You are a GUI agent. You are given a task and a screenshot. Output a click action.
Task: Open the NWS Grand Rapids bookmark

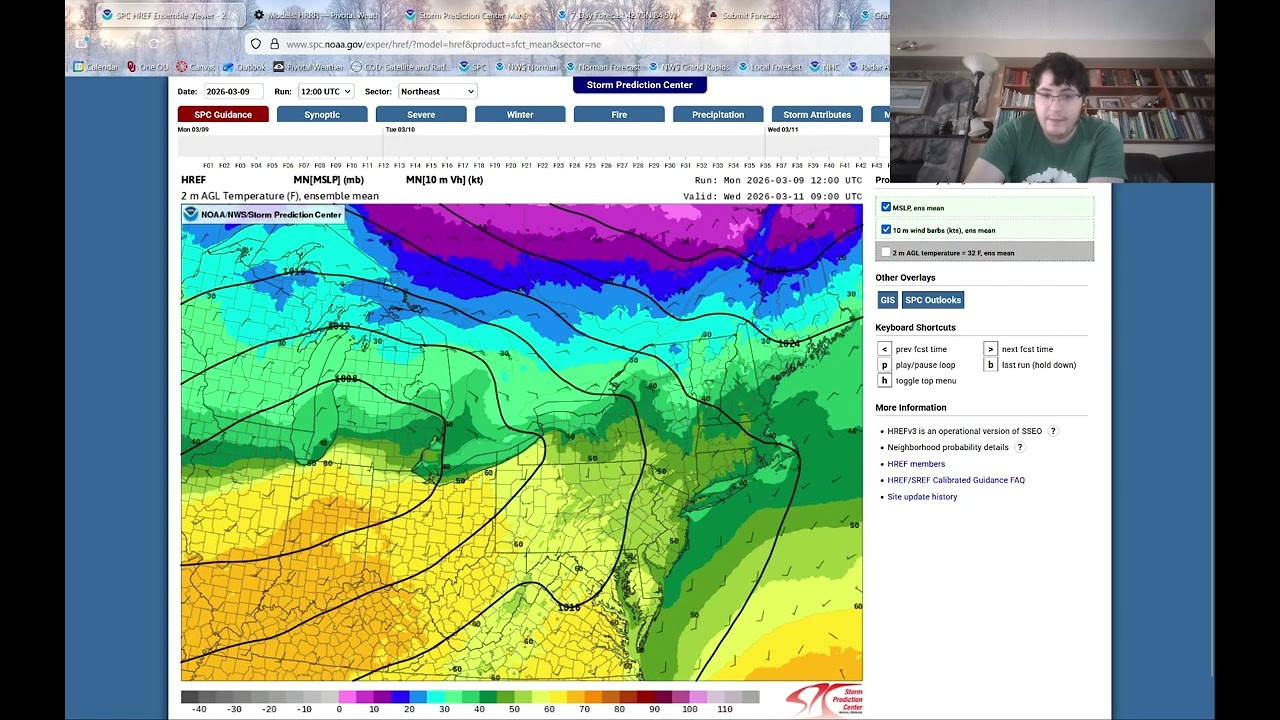click(x=688, y=67)
